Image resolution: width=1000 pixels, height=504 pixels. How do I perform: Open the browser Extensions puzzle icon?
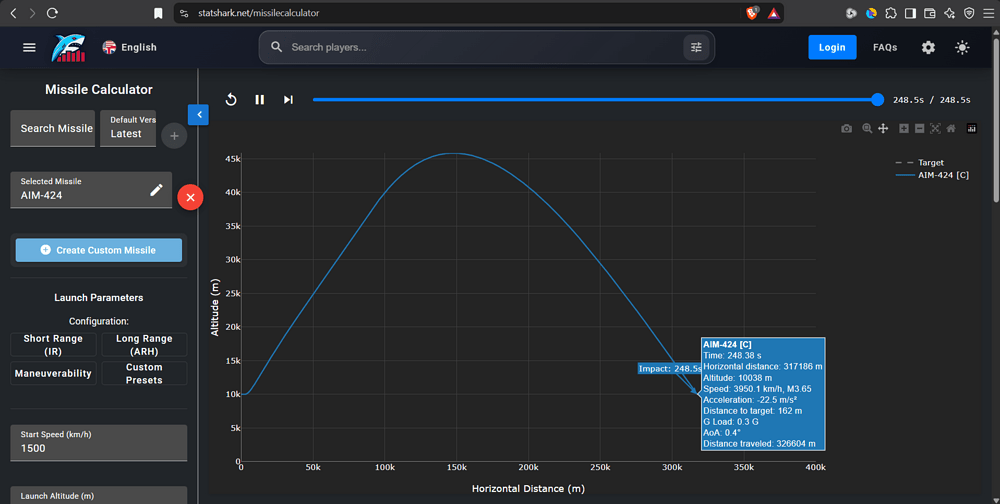pyautogui.click(x=891, y=13)
